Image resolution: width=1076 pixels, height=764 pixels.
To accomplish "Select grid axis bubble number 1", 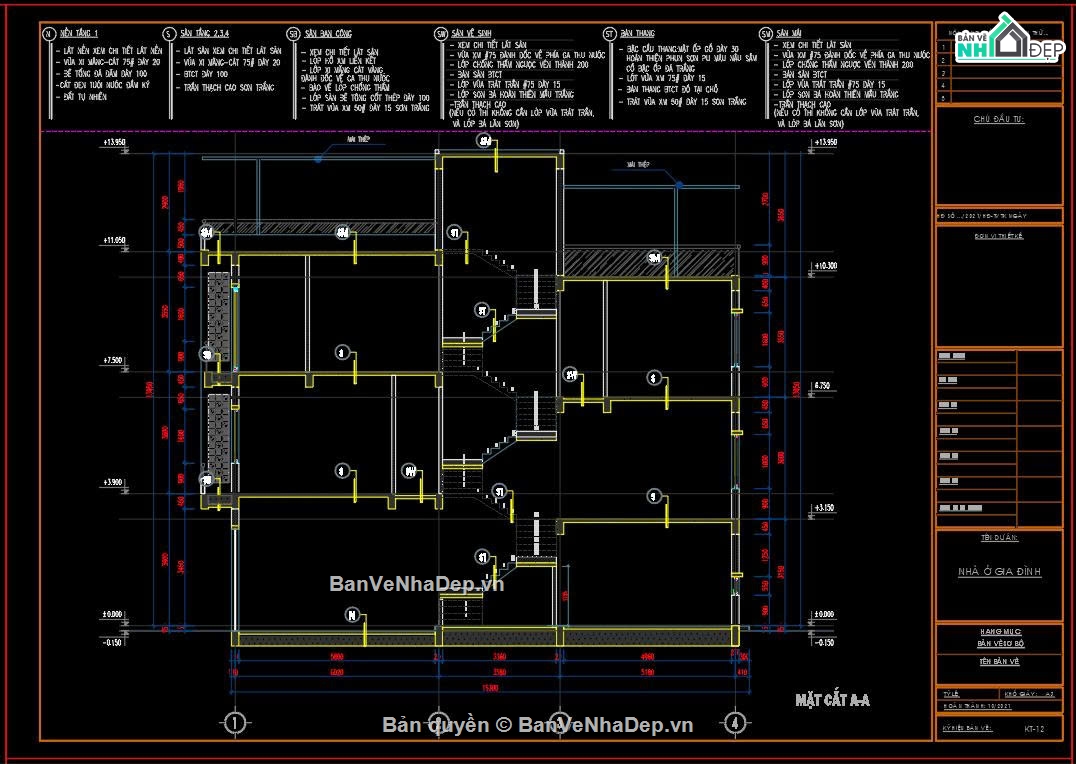I will pyautogui.click(x=234, y=722).
